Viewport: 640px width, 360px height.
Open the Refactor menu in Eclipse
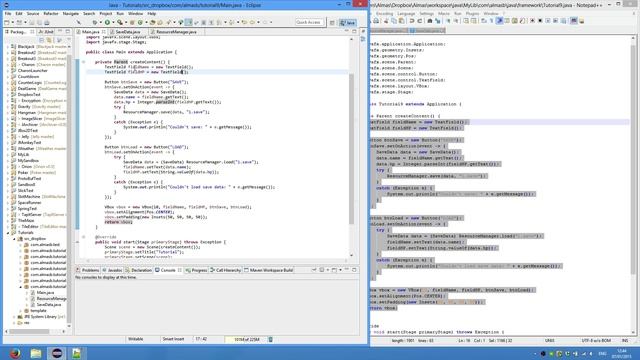pos(51,14)
